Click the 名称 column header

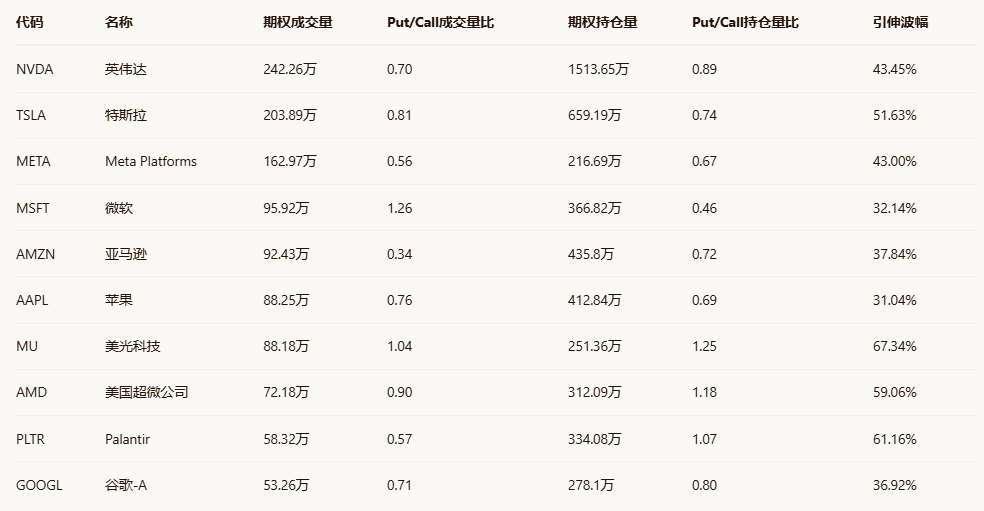coord(118,22)
